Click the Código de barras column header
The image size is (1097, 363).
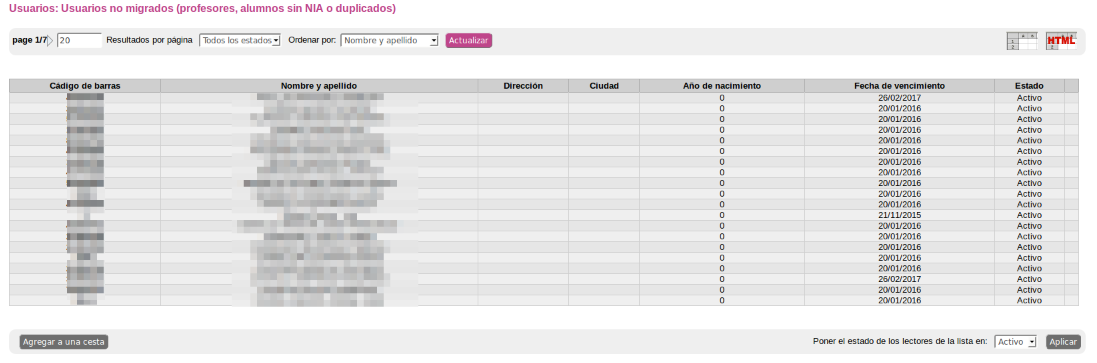click(85, 85)
